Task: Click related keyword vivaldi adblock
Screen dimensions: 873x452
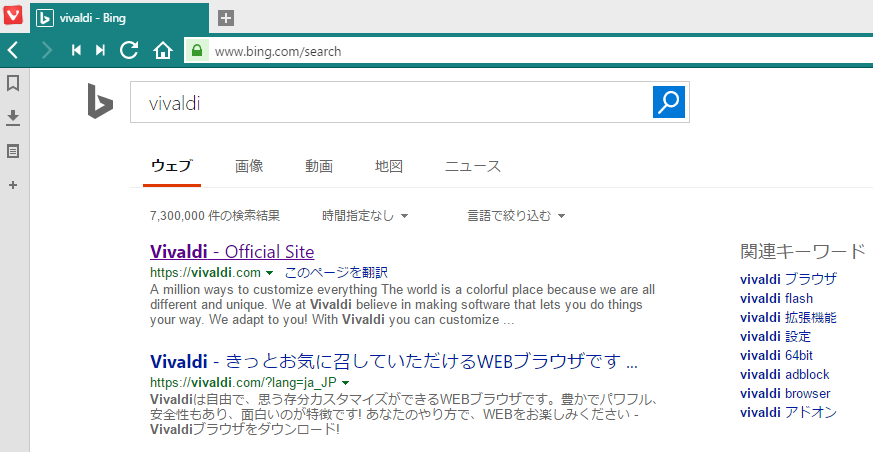Action: [784, 374]
